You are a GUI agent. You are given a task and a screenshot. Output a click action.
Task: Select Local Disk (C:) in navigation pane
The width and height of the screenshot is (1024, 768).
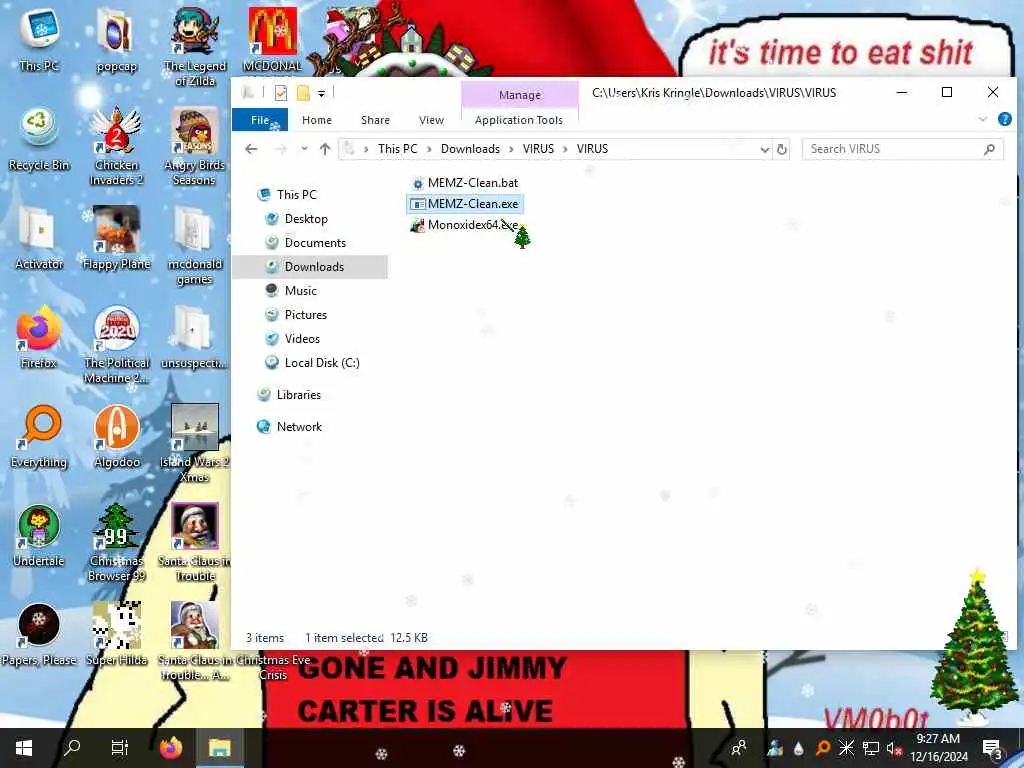pyautogui.click(x=321, y=363)
